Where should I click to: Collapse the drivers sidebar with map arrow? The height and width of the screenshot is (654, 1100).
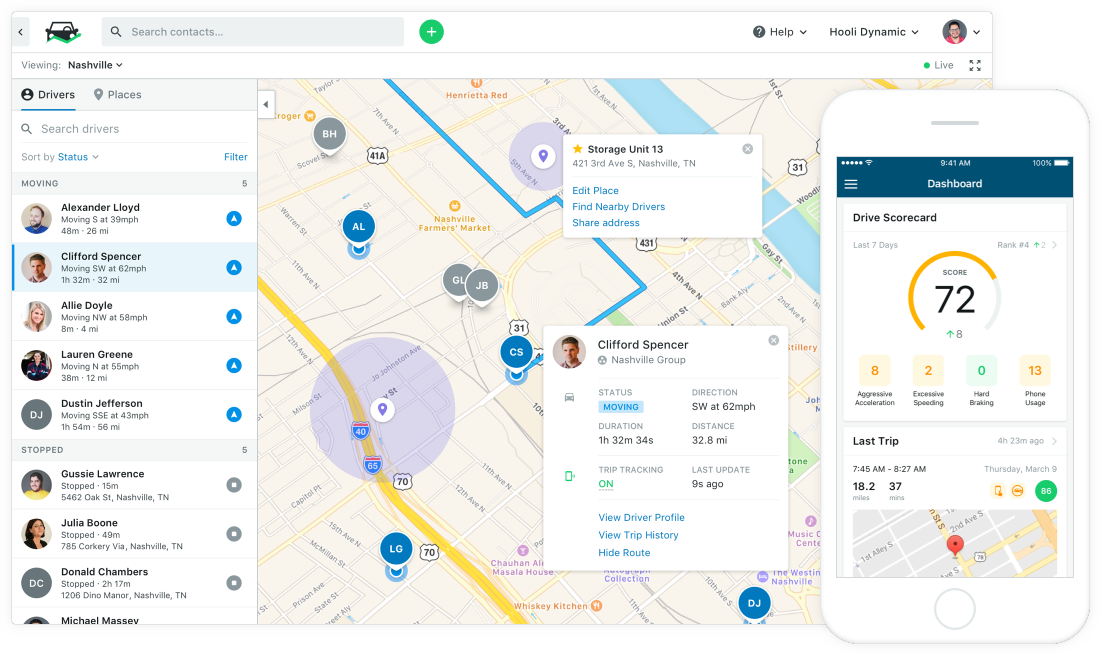click(x=266, y=105)
